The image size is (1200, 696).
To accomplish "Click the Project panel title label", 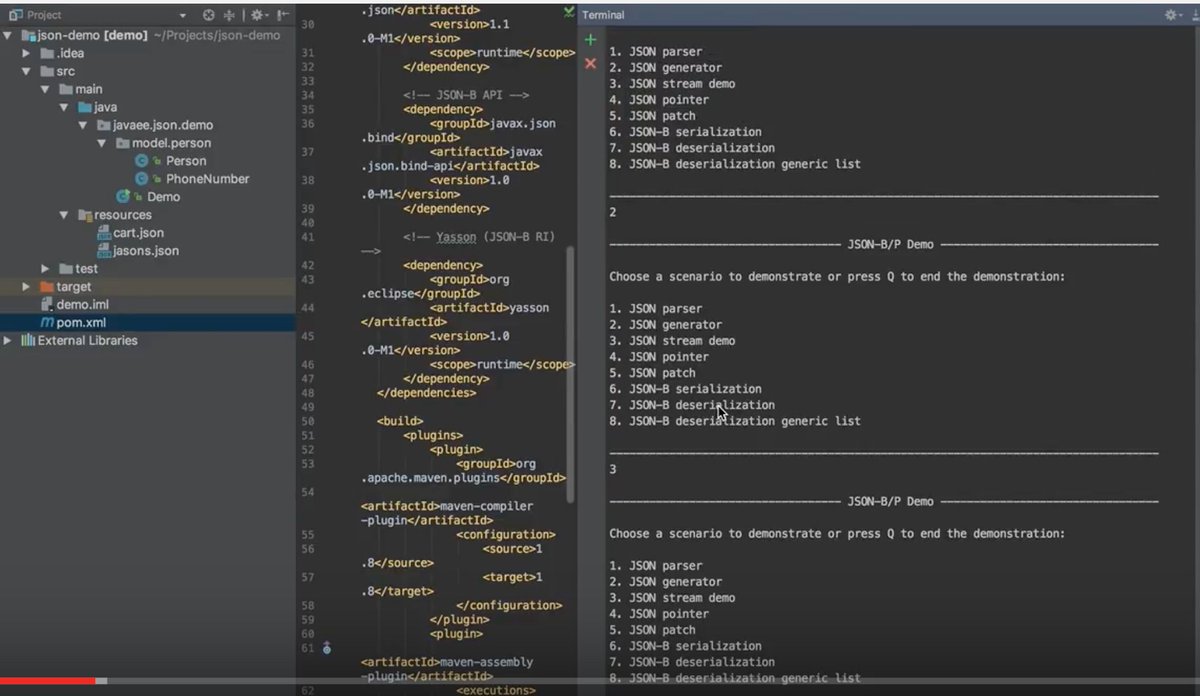I will [x=44, y=15].
